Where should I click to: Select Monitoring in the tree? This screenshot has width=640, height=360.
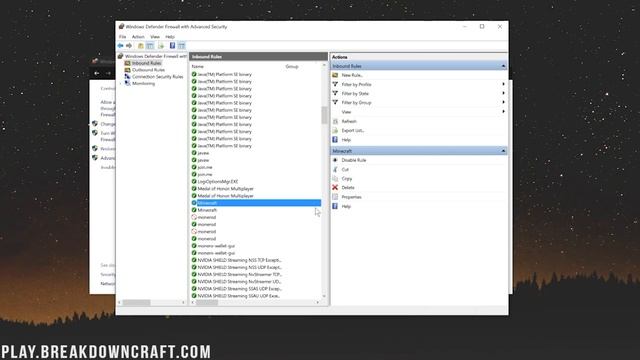pos(140,84)
